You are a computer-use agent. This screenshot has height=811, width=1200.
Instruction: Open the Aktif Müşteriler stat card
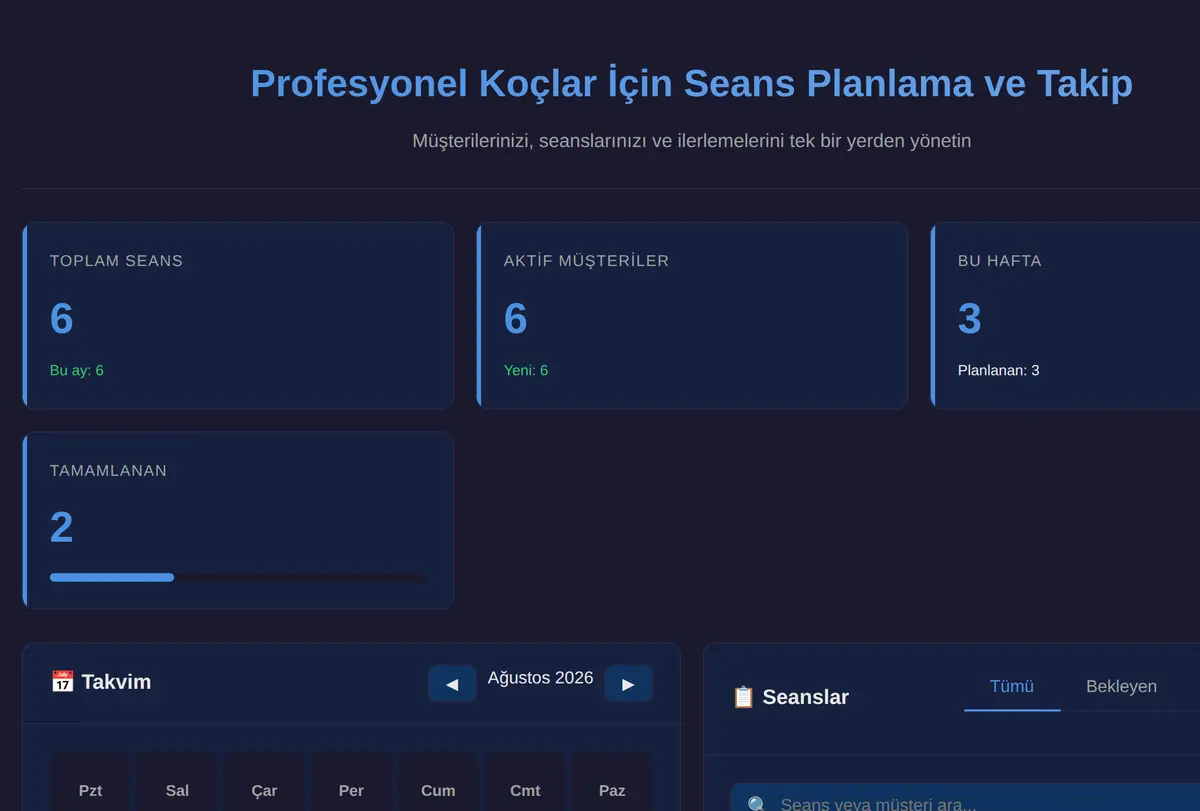click(692, 316)
